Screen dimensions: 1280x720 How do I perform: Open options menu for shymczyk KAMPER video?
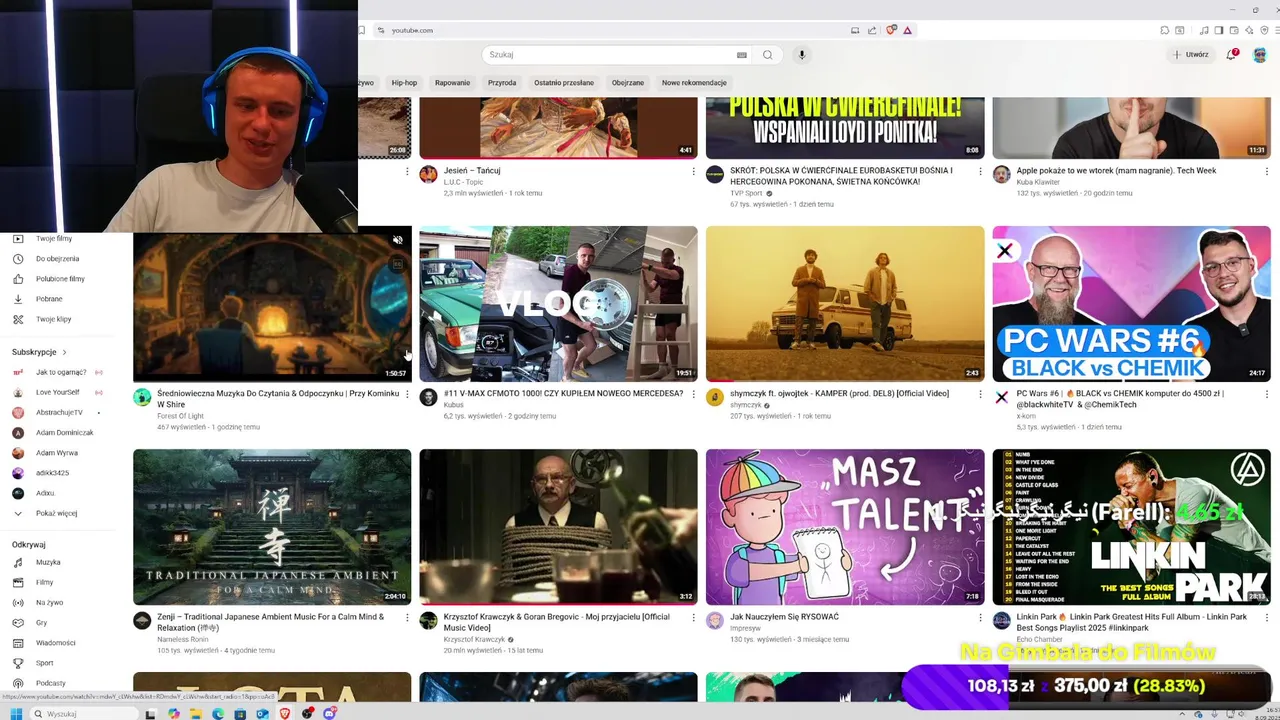tap(980, 394)
